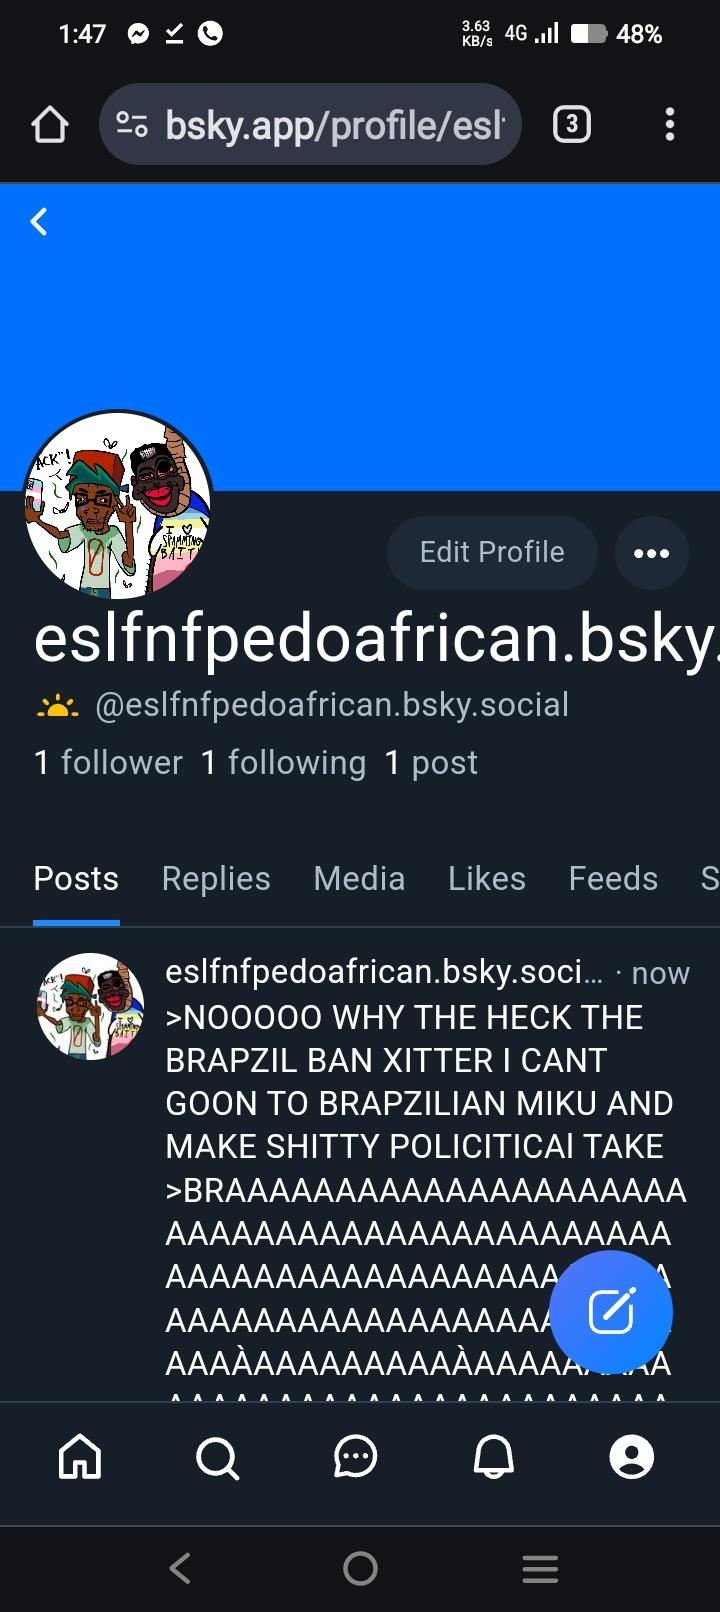Open notifications bell icon
Viewport: 720px width, 1612px height.
point(493,1457)
